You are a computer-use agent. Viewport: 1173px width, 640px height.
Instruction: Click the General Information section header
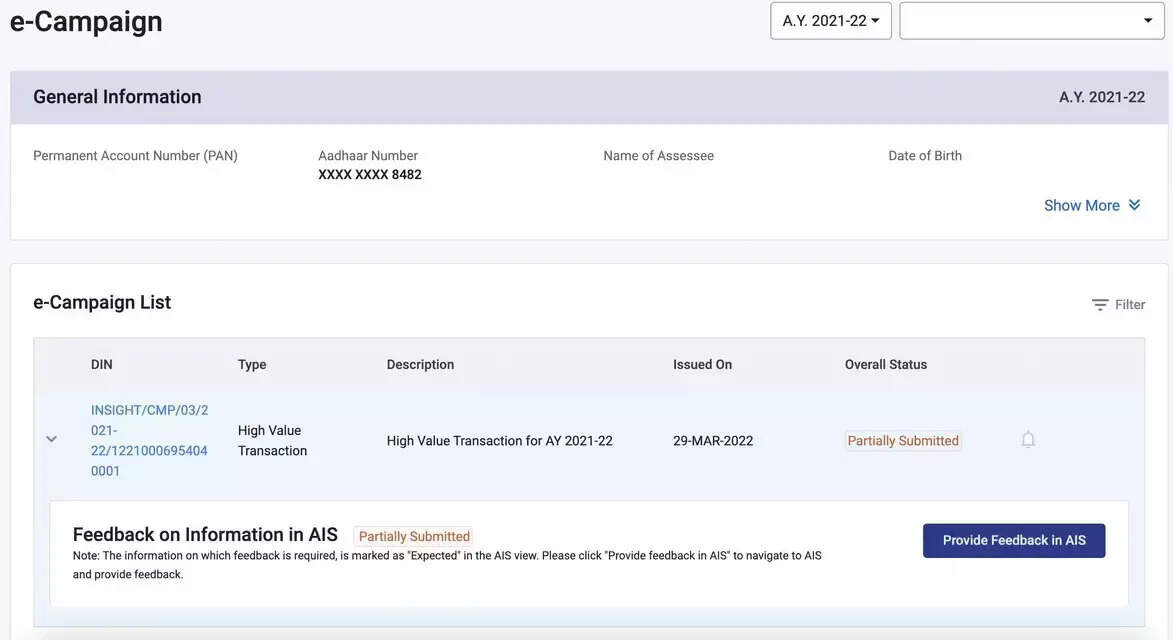pyautogui.click(x=117, y=97)
